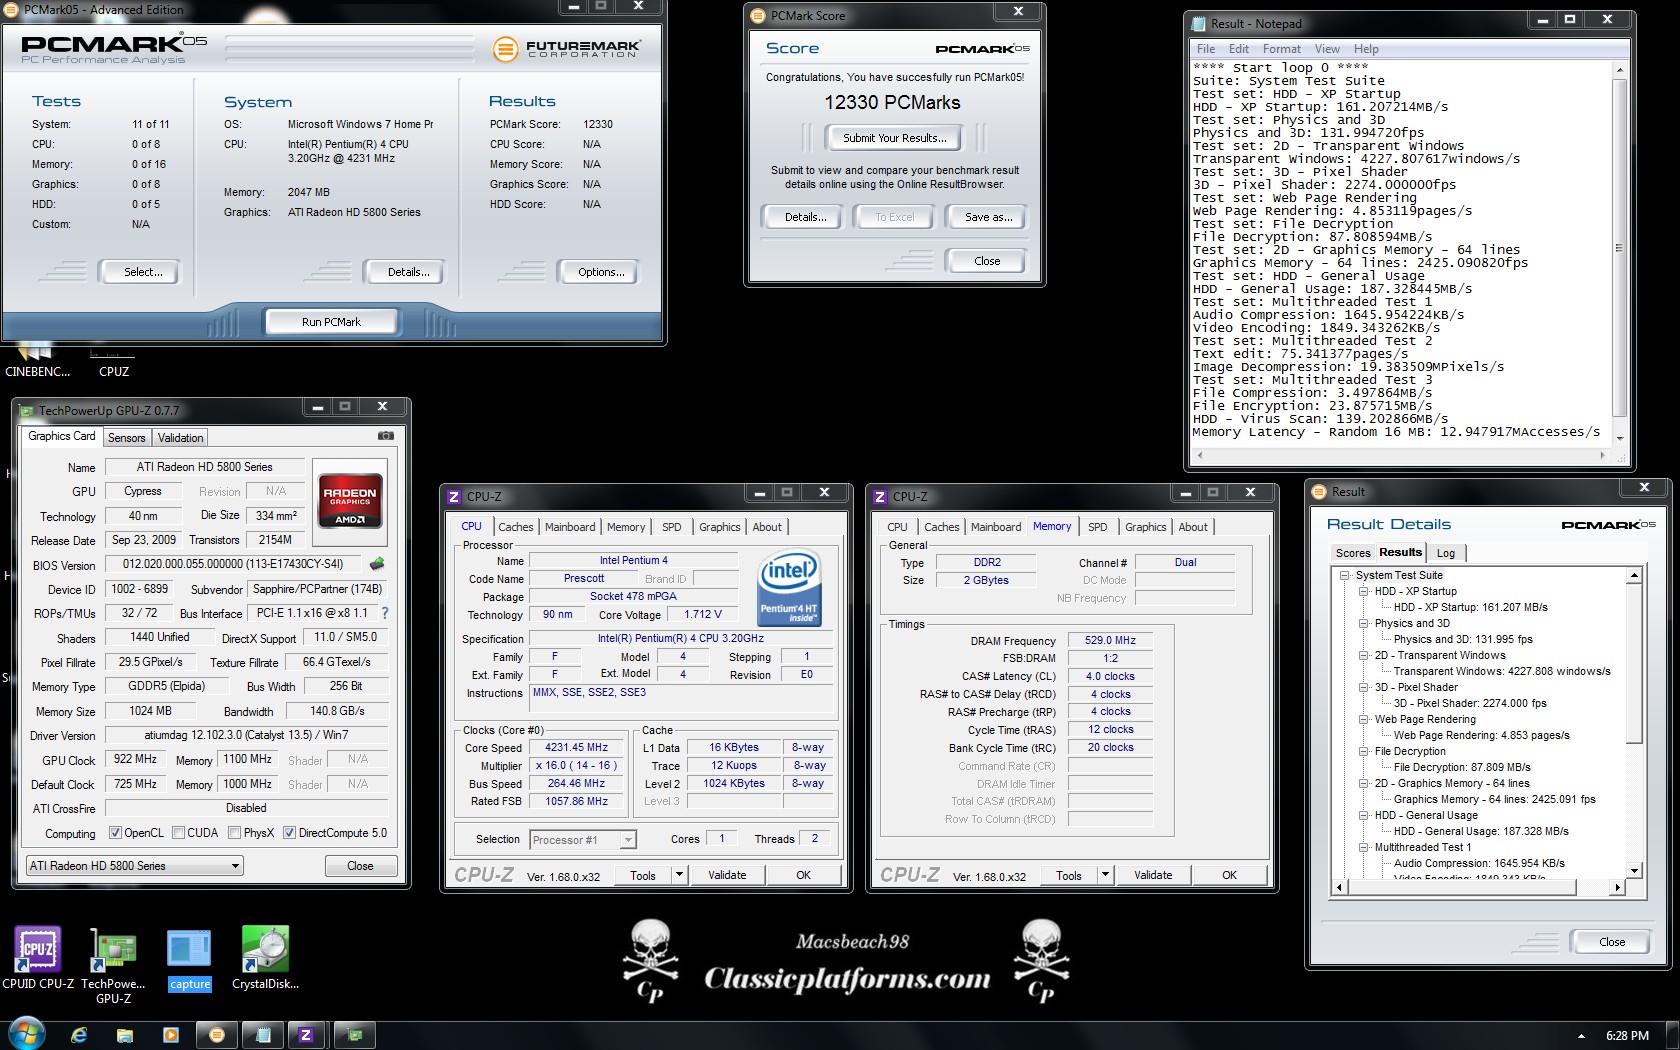Switch to the GPU-Z Validation tab
The height and width of the screenshot is (1050, 1680).
180,438
